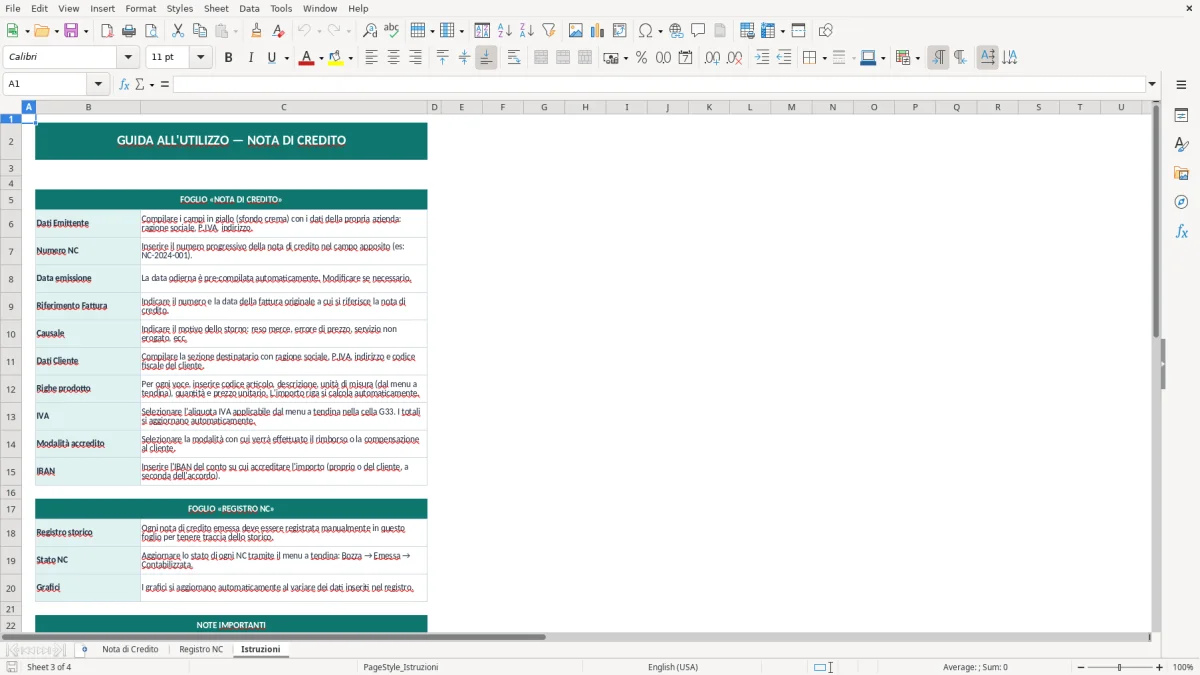Screen dimensions: 1200x675
Task: Activate Clone Formatting paintbrush
Action: [x=257, y=31]
